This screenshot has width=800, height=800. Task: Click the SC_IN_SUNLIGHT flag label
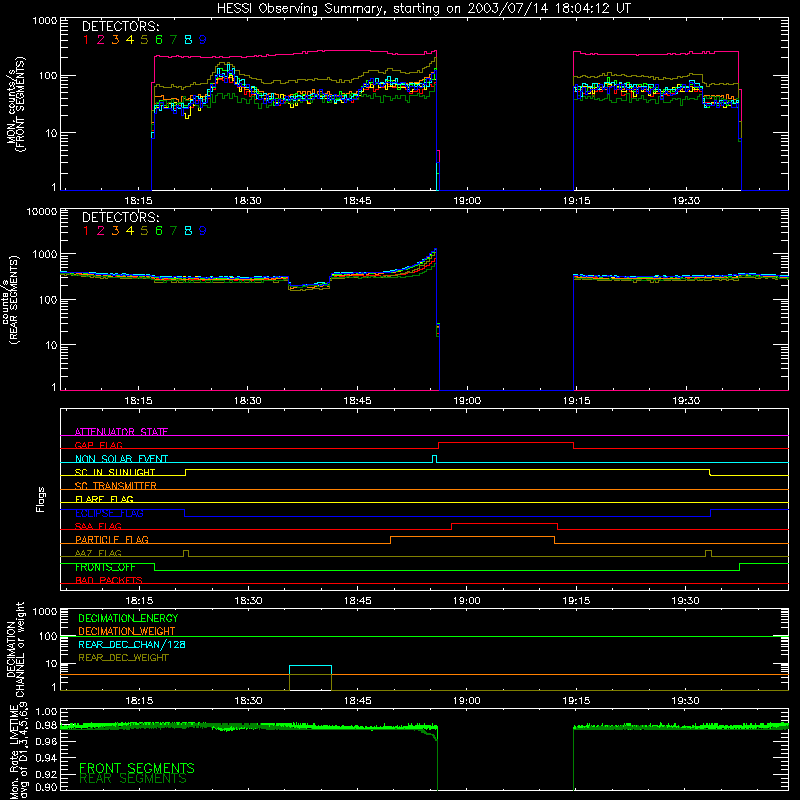[115, 472]
